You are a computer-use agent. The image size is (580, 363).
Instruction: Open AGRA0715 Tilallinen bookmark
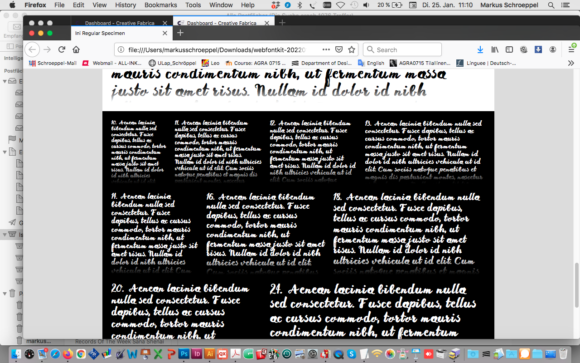[420, 63]
